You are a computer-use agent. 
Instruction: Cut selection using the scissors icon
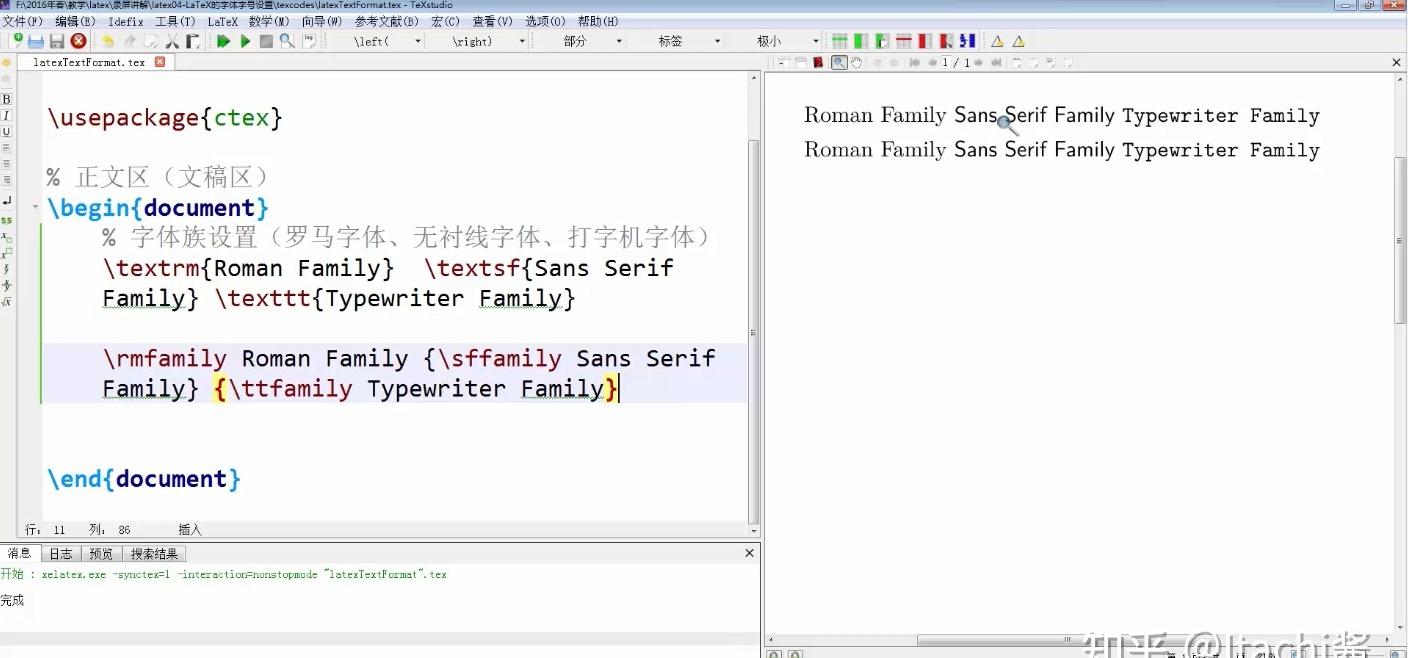point(172,41)
